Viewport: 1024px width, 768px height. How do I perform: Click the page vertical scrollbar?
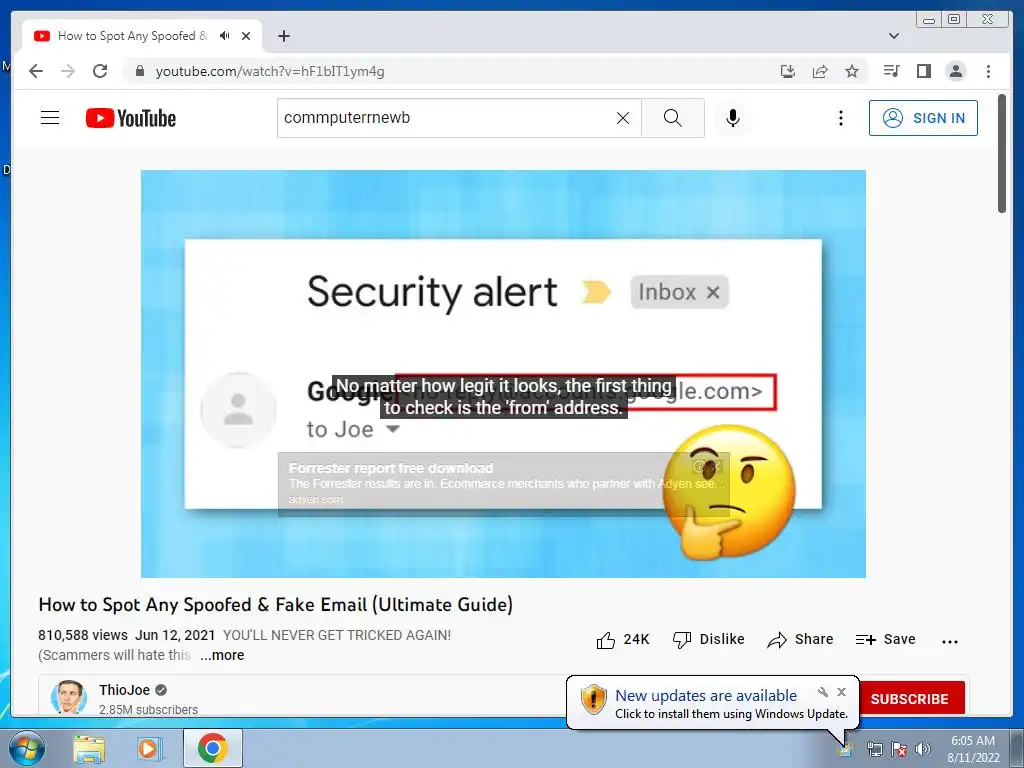(1002, 153)
